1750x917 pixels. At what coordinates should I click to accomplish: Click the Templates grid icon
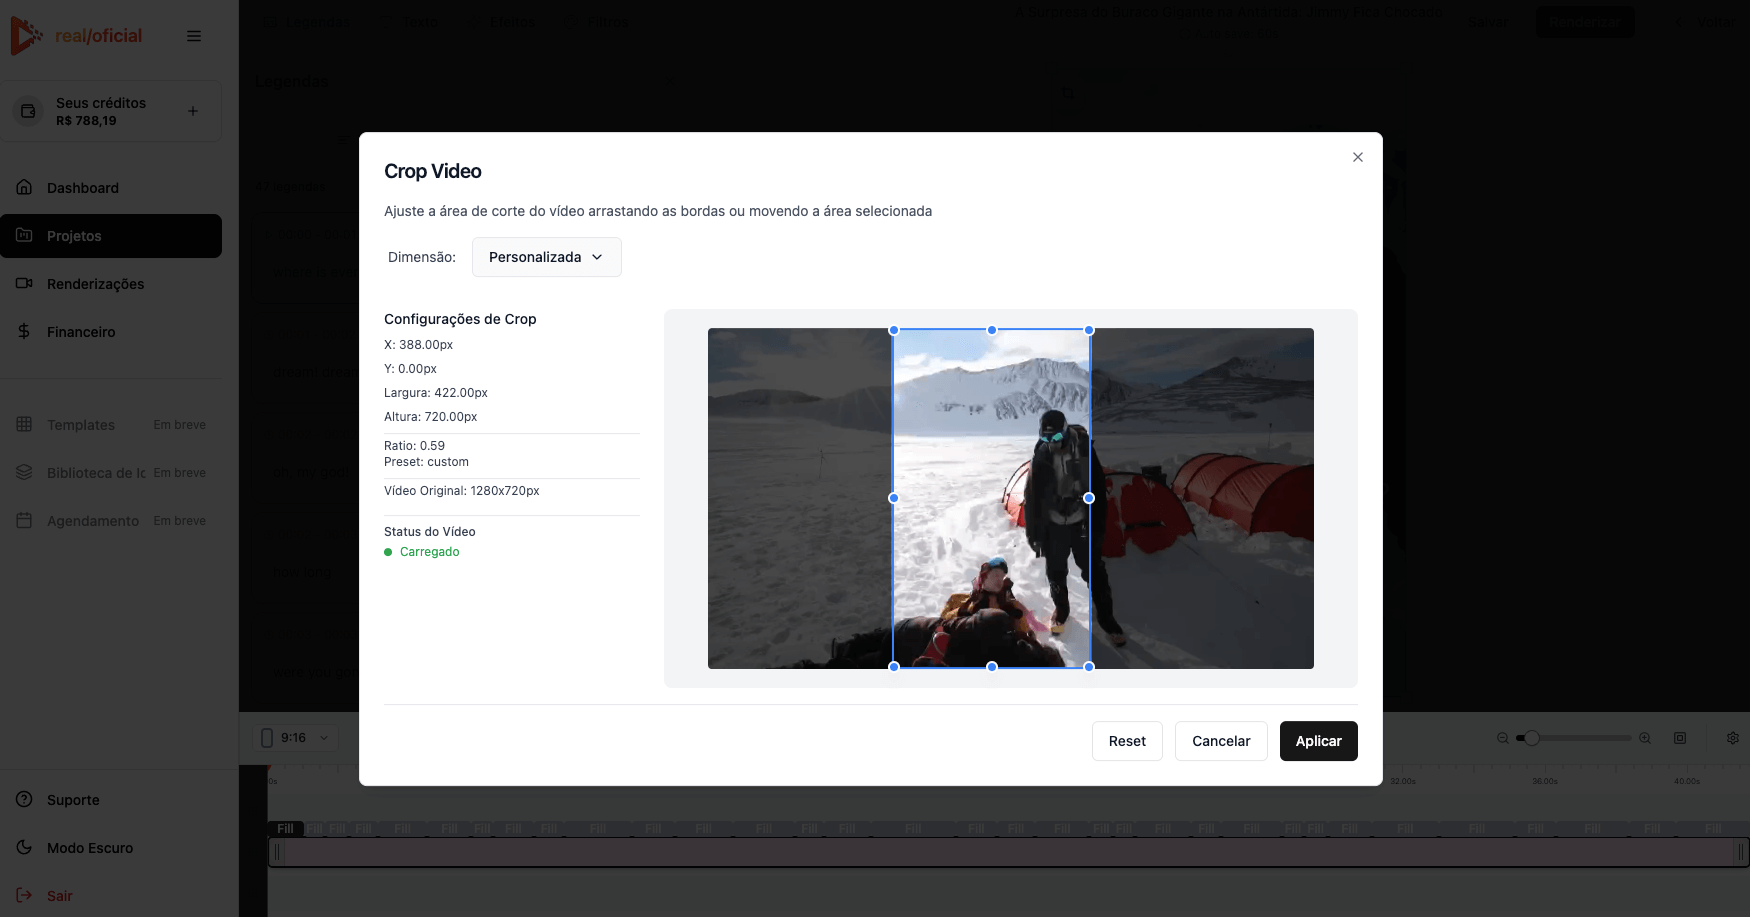point(25,424)
